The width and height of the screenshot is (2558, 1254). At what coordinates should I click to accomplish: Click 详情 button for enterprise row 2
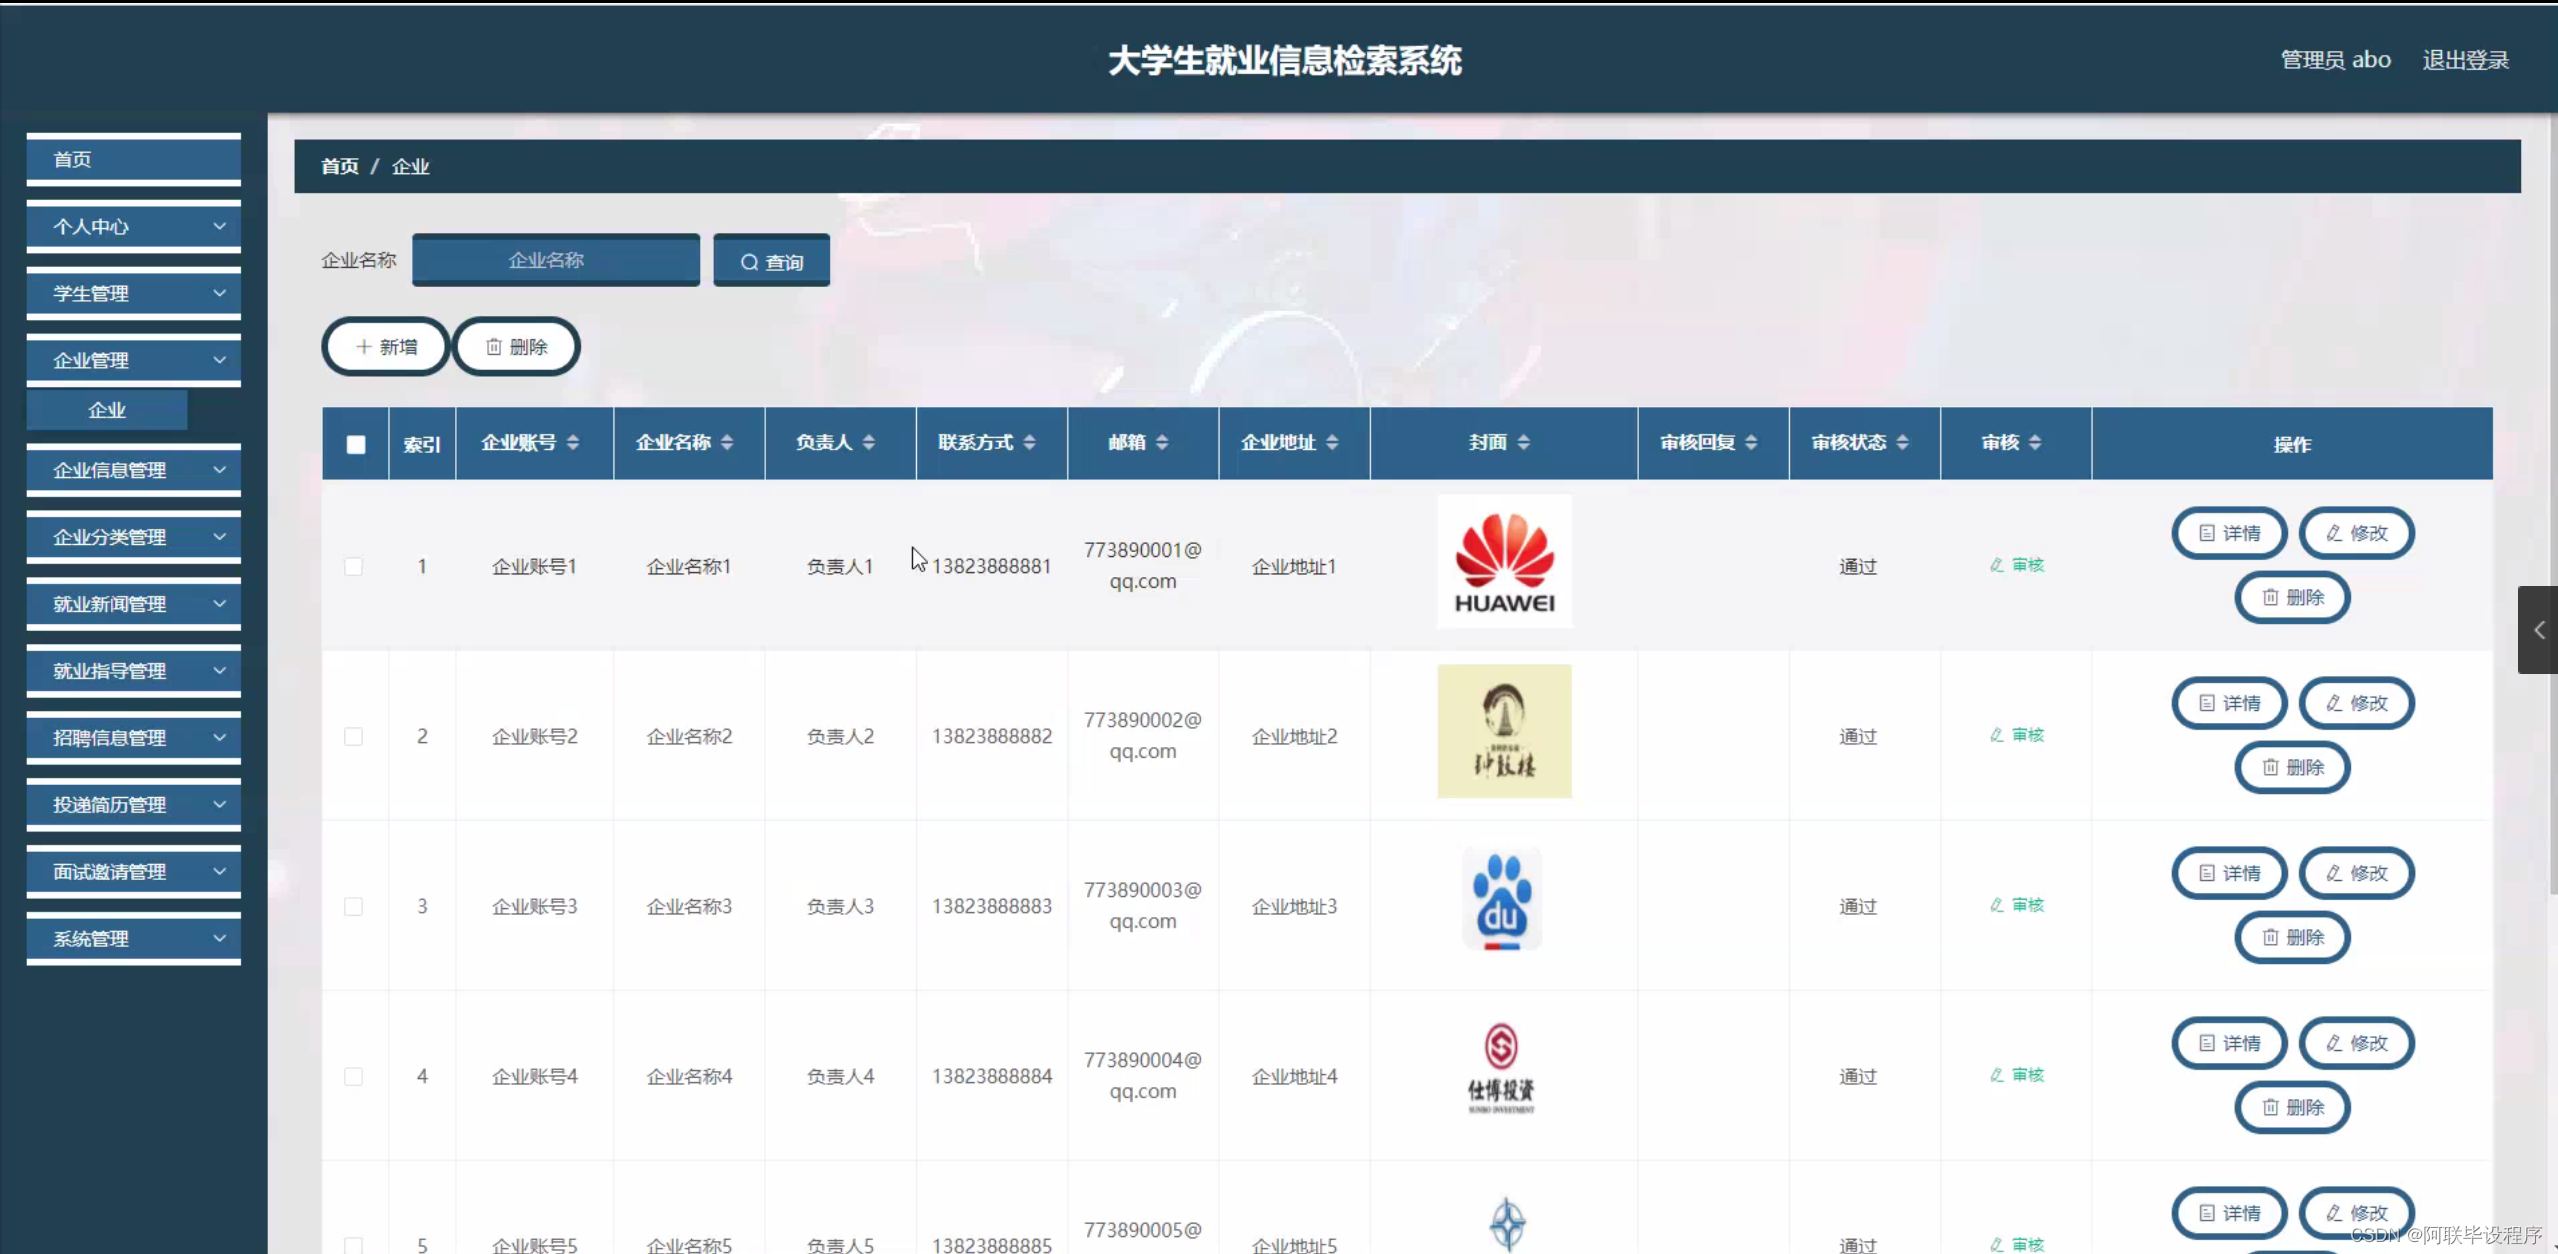coord(2229,703)
